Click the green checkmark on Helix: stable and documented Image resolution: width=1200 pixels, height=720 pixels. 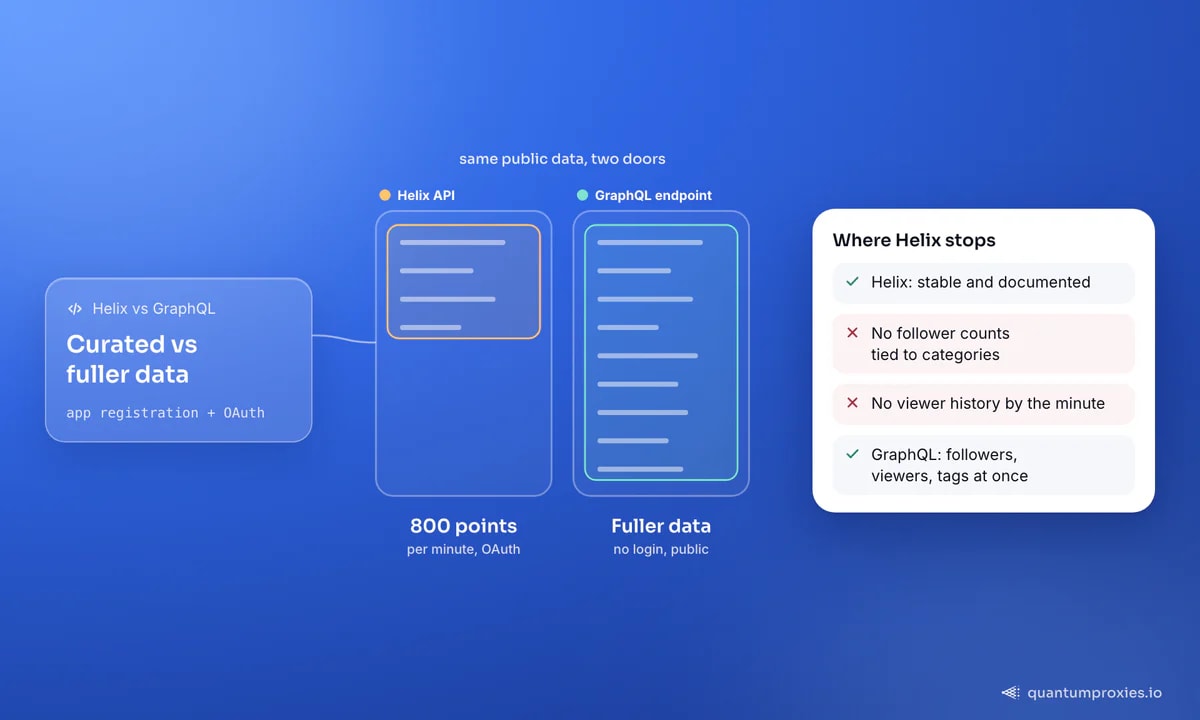[x=852, y=282]
